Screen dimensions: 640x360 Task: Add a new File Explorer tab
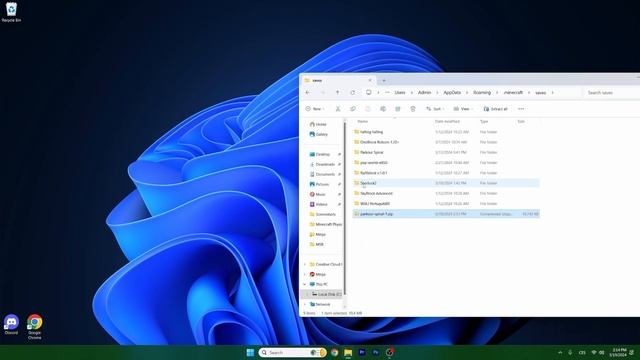coord(384,80)
